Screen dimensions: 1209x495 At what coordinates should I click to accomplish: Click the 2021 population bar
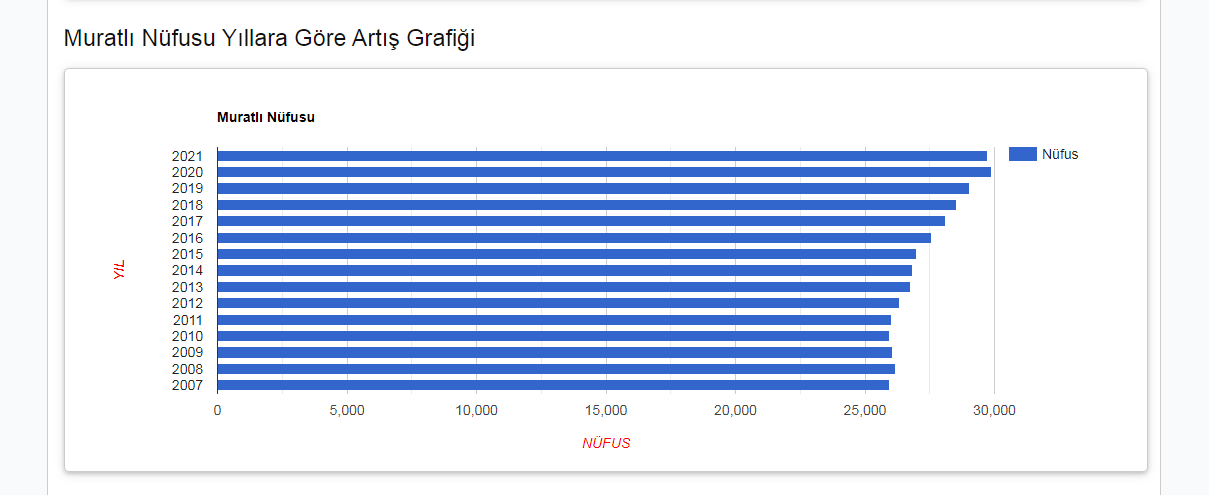[x=600, y=156]
